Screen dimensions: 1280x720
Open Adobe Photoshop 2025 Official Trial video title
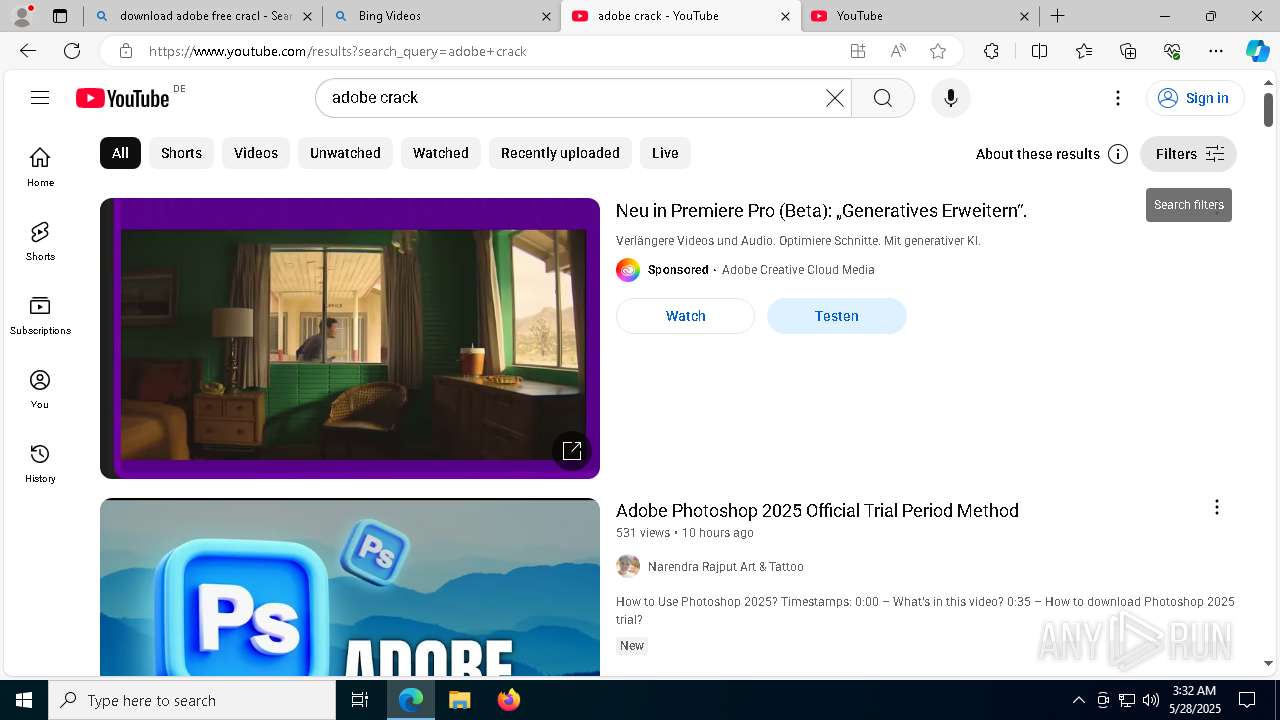817,510
